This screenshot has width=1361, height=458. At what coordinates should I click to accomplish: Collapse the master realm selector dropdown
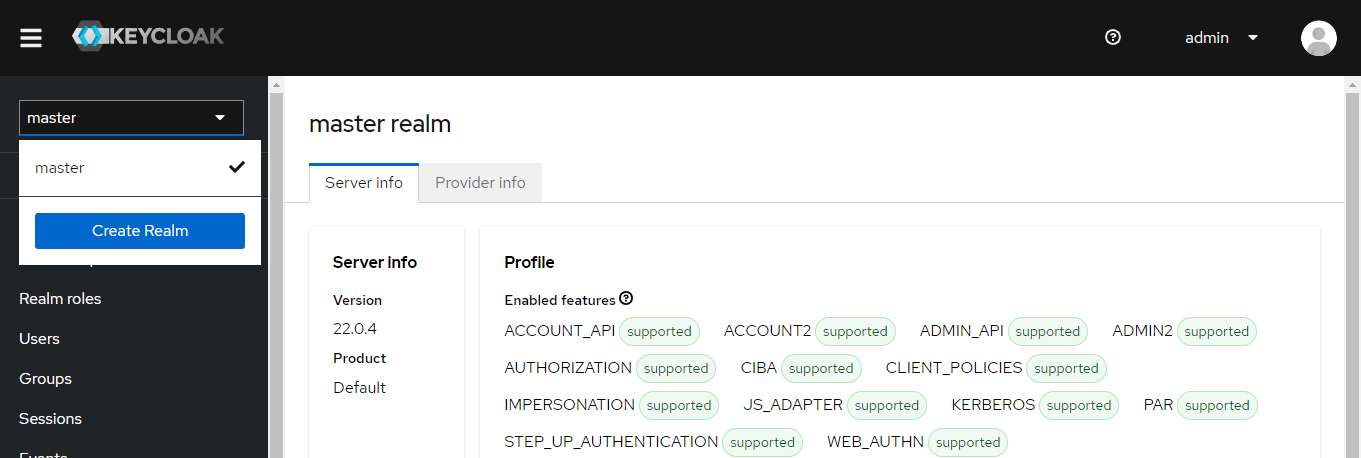[131, 118]
